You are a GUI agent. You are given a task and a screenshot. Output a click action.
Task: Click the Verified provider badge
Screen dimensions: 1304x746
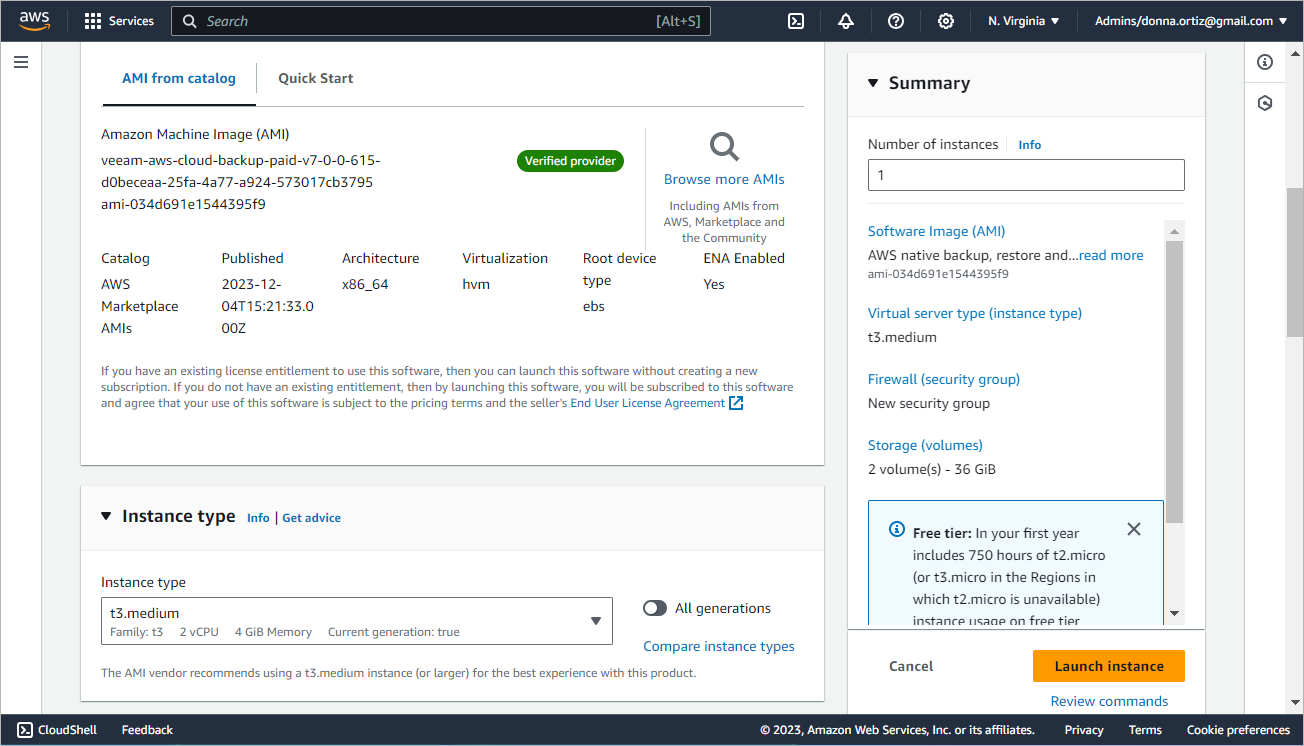click(x=570, y=161)
